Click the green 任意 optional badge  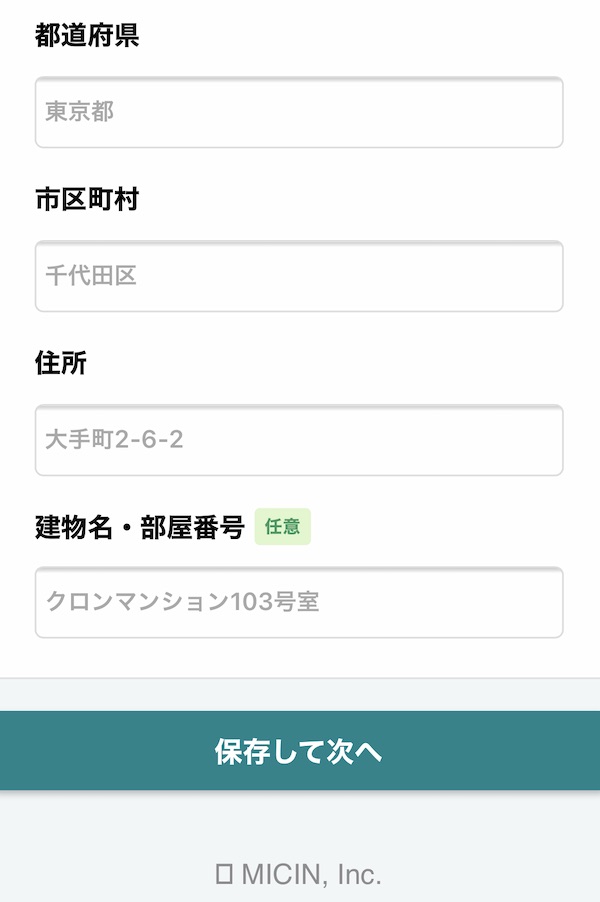(282, 526)
